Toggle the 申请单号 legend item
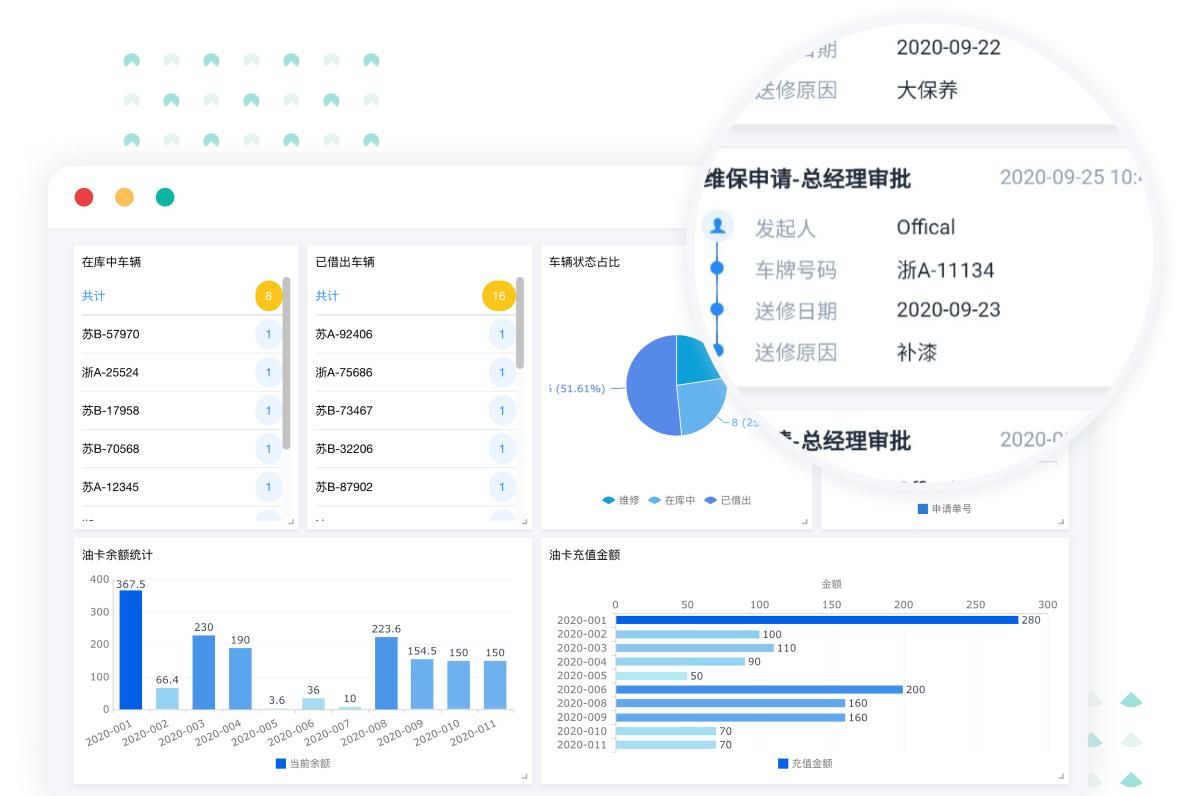 [x=945, y=509]
